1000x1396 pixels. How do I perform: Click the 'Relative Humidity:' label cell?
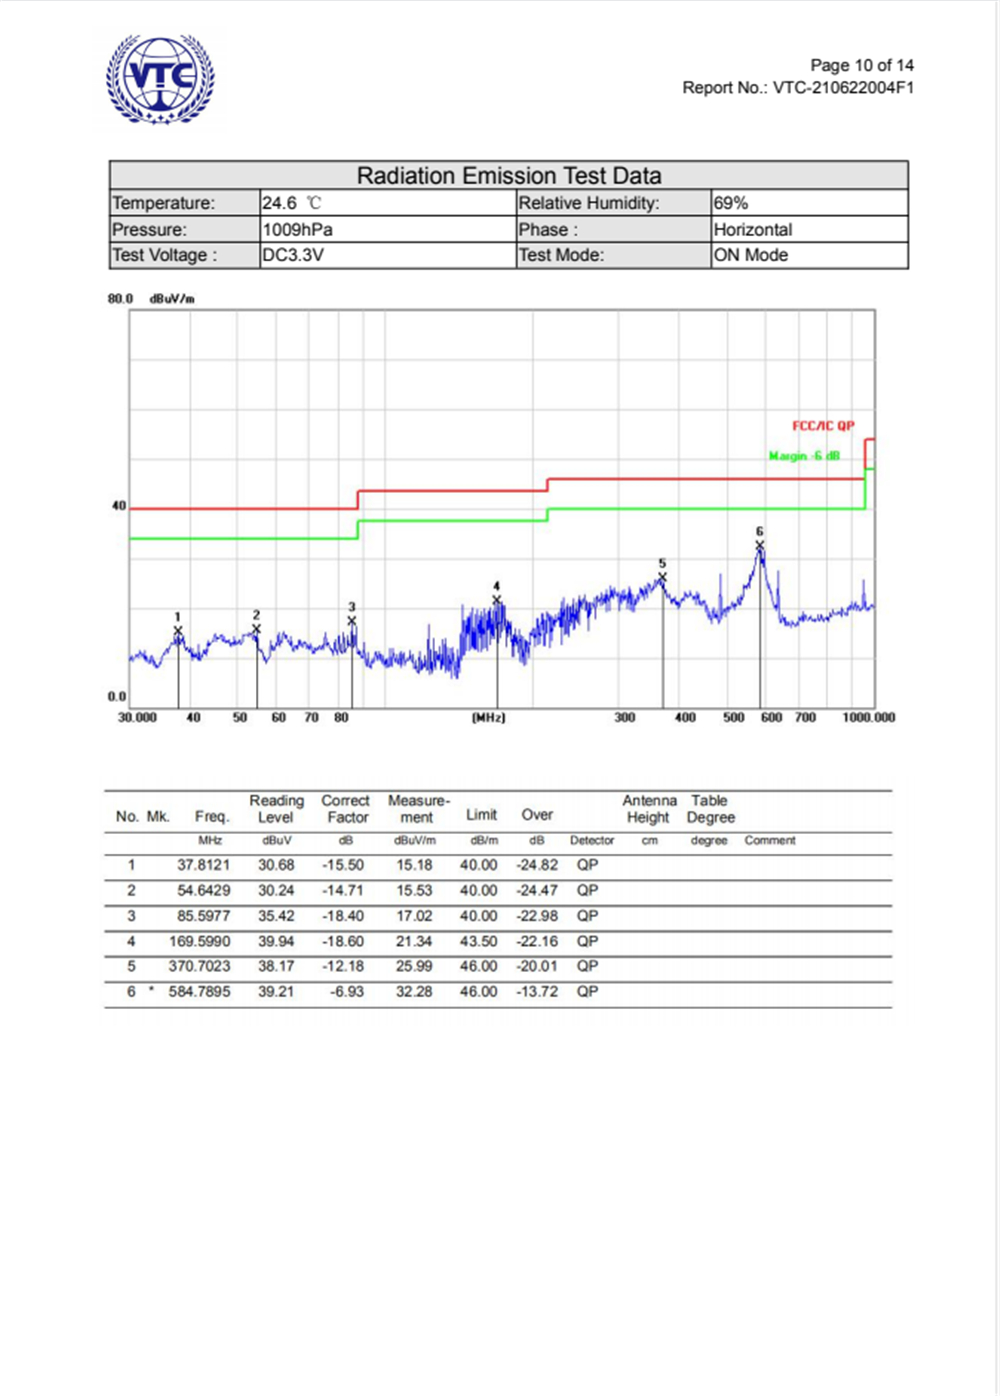[x=613, y=203]
